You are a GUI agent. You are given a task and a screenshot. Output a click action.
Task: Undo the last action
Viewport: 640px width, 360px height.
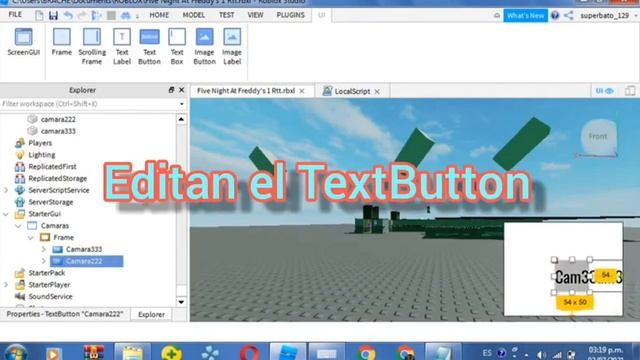[x=68, y=15]
